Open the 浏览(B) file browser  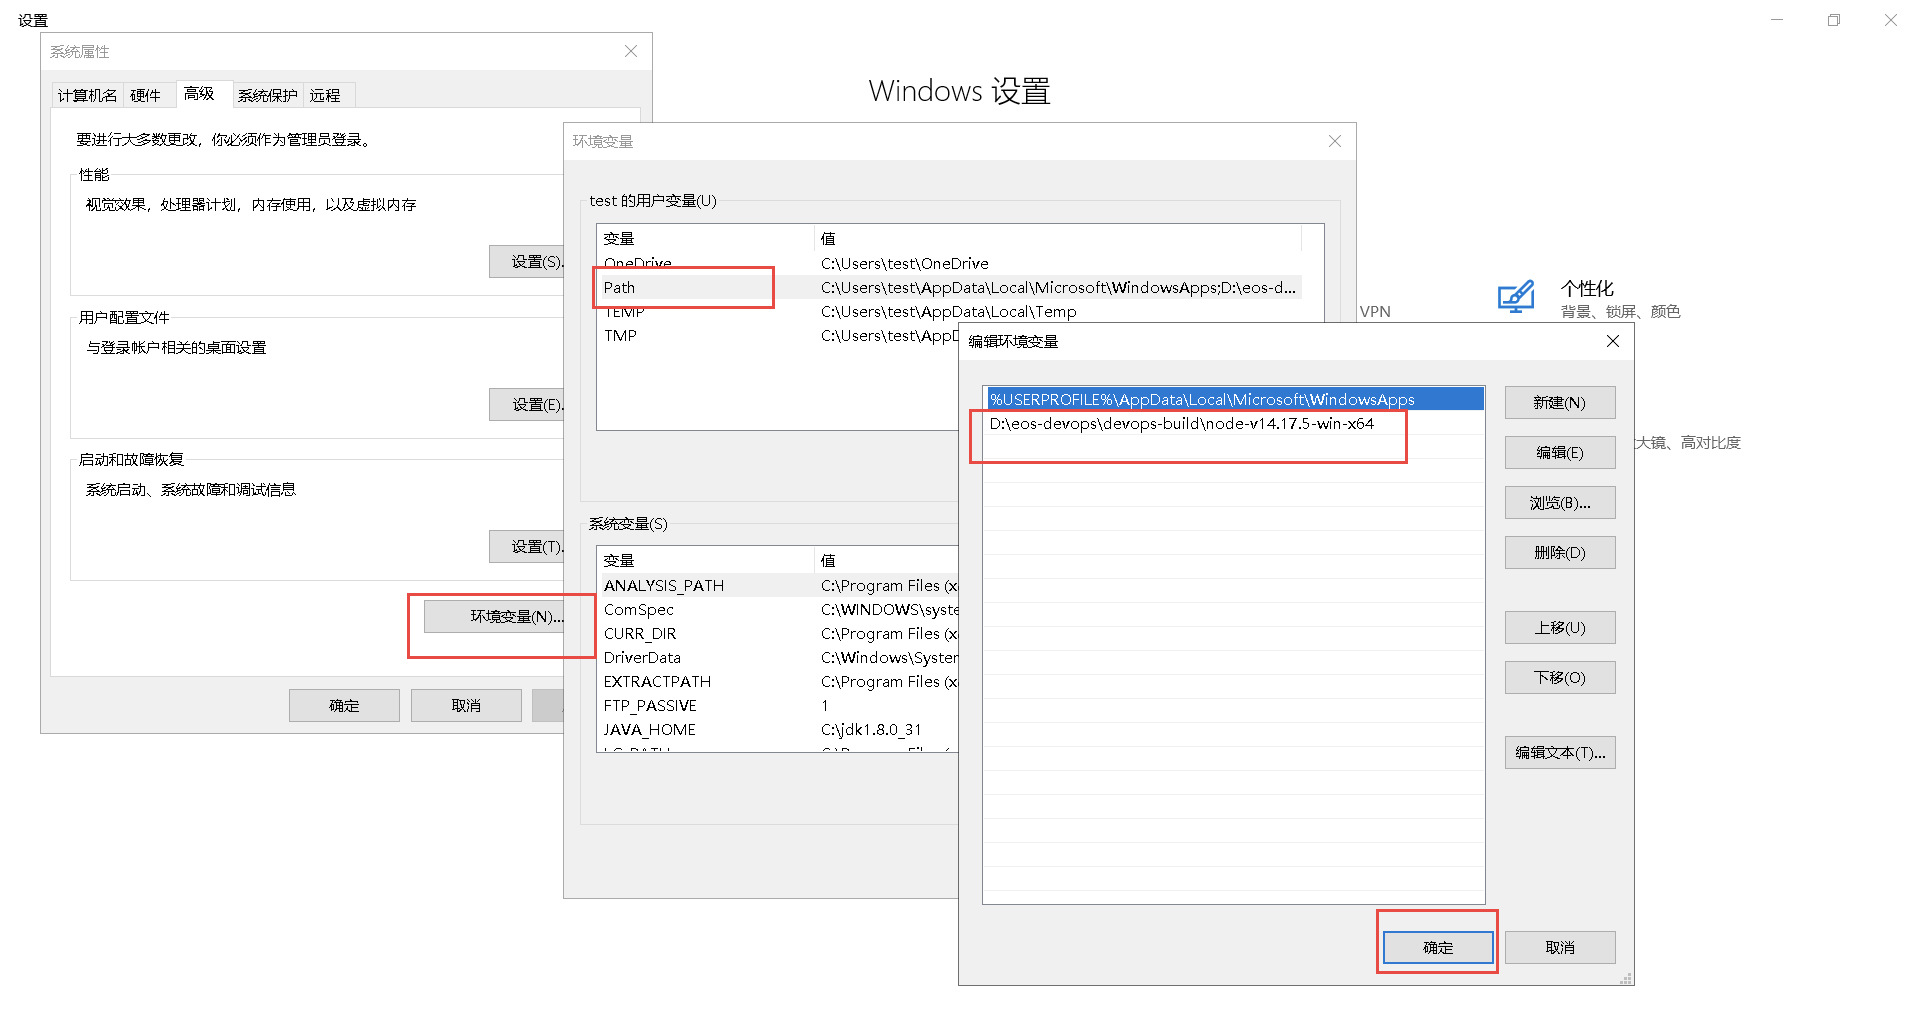pyautogui.click(x=1559, y=502)
